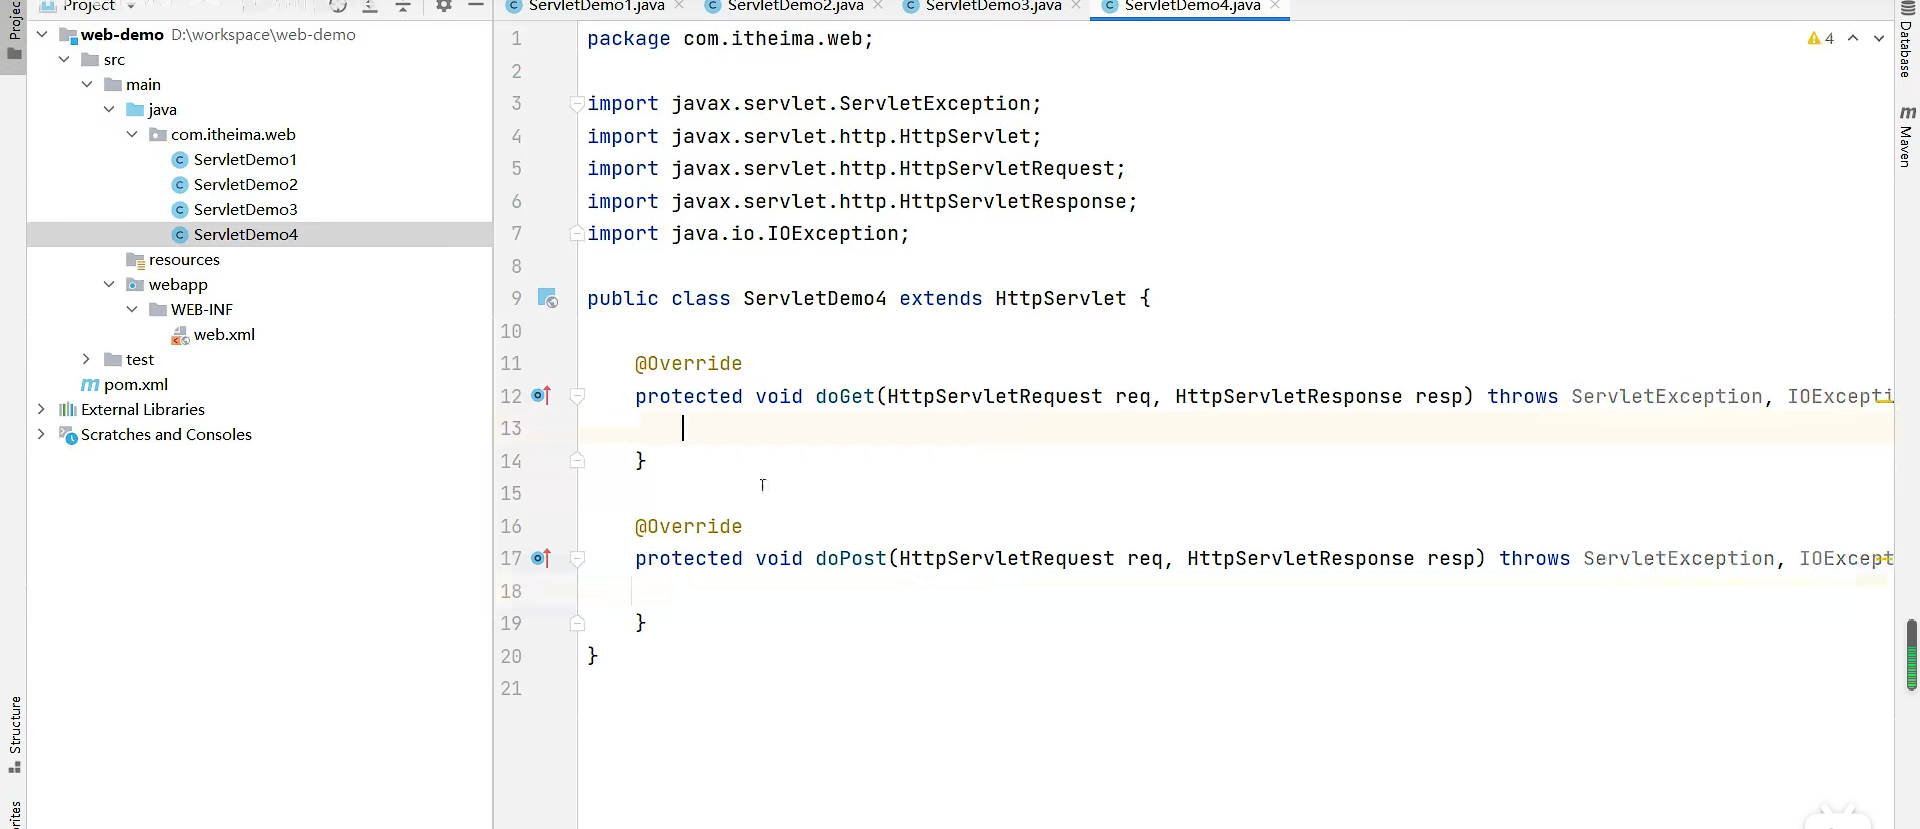
Task: Click the first @Override annotation
Action: coord(689,363)
